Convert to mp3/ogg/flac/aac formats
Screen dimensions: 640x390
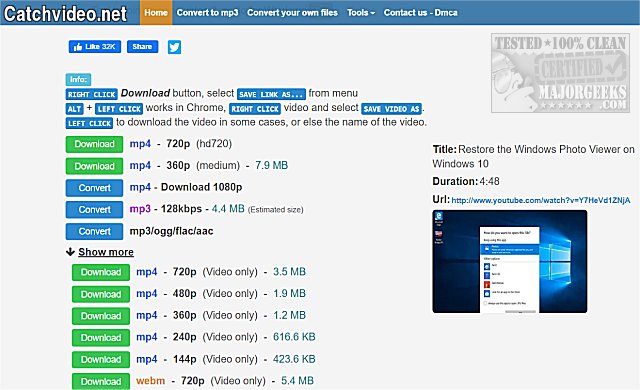pyautogui.click(x=94, y=231)
